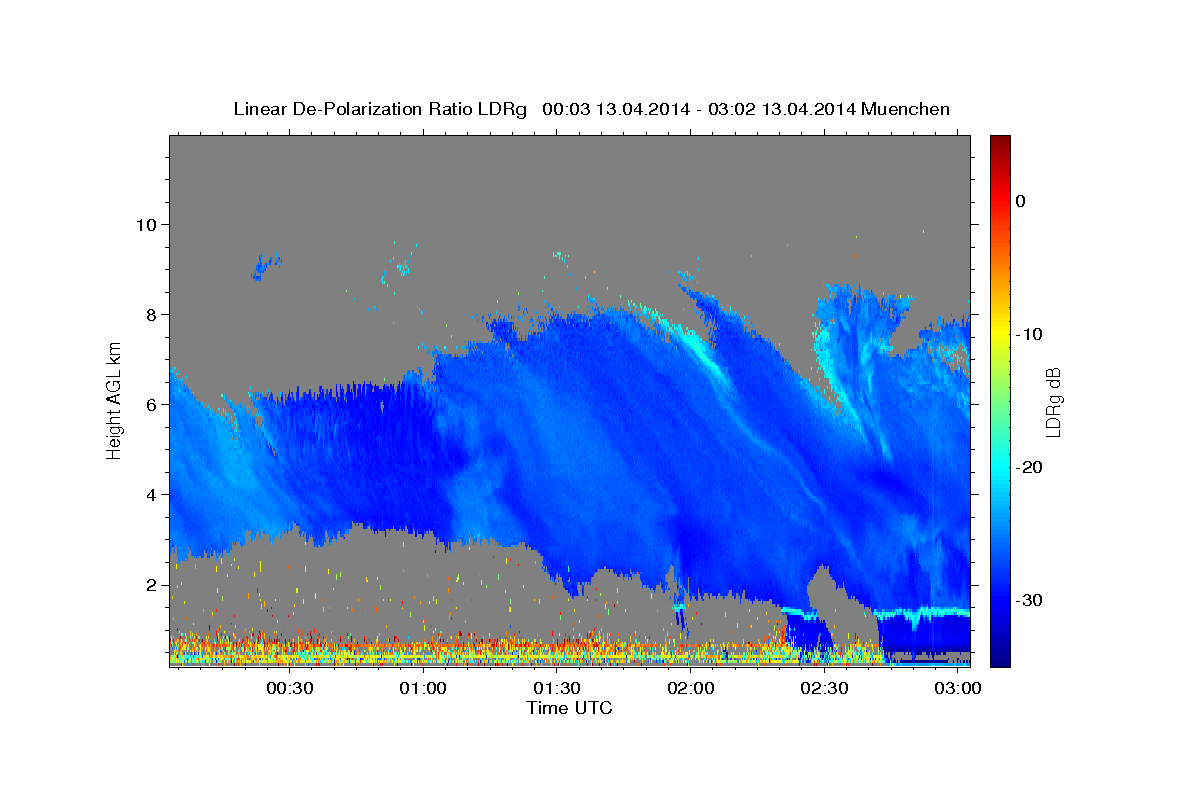Click the 03:00 time tick label
Viewport: 1200px width, 800px height.
957,689
